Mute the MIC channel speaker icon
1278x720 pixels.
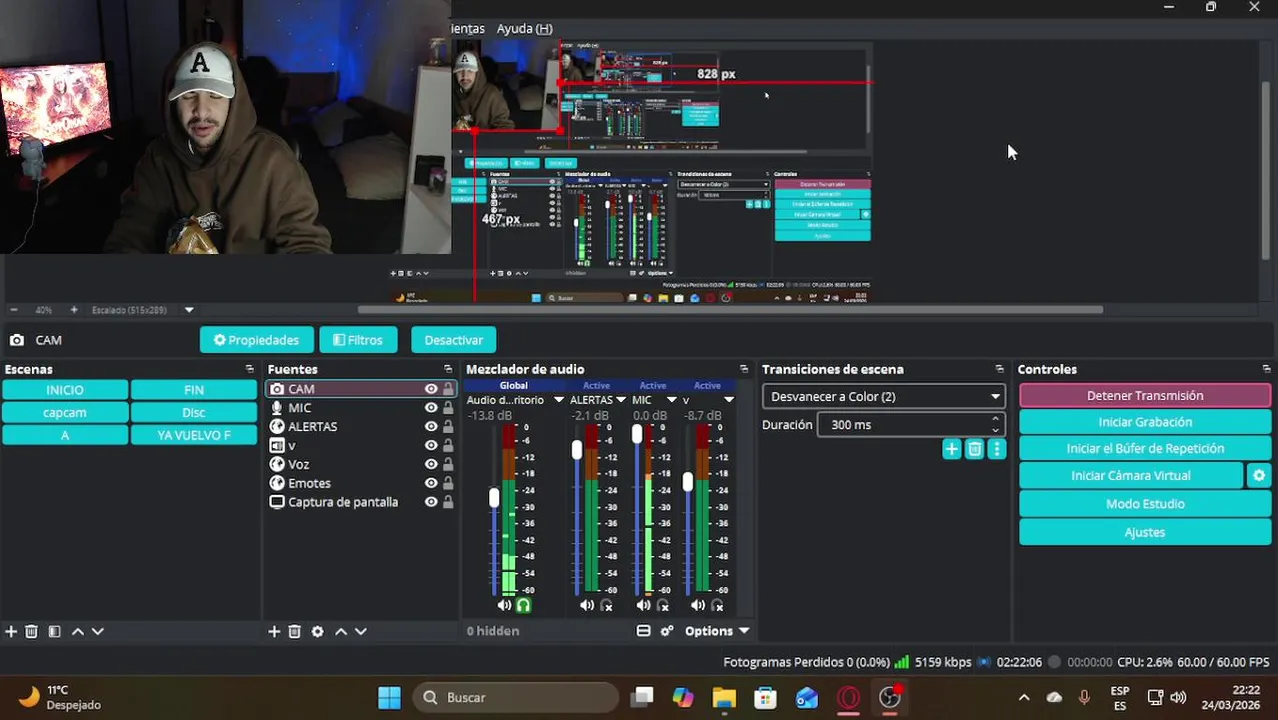pyautogui.click(x=643, y=605)
